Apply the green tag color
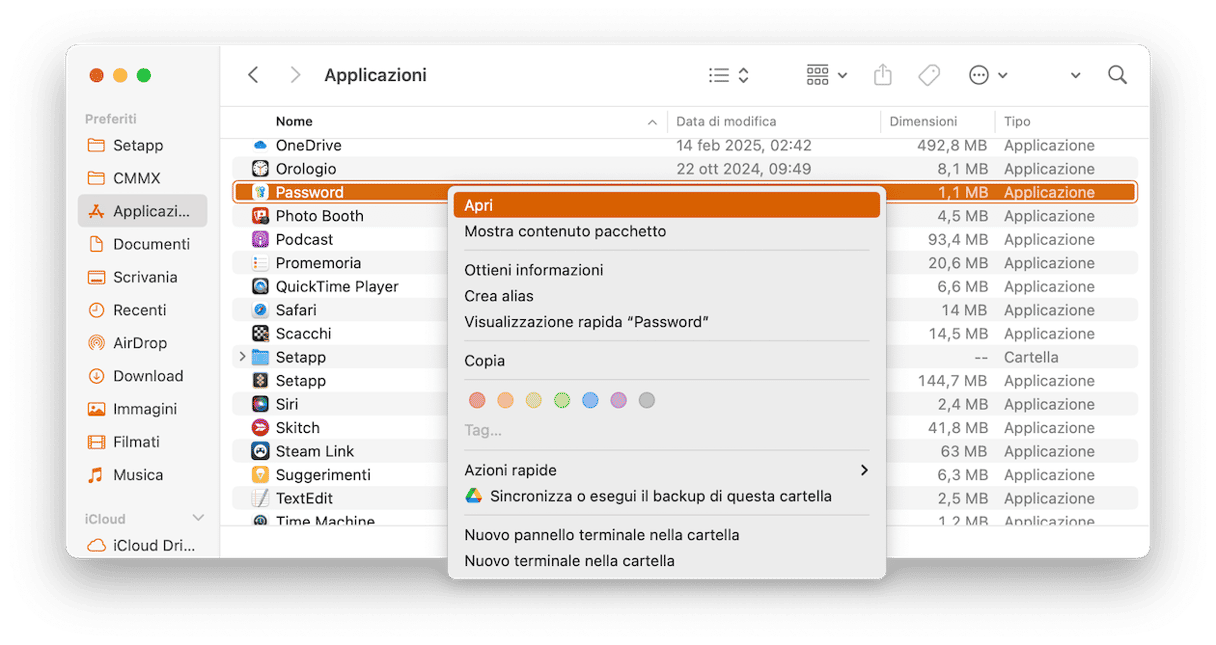This screenshot has height=645, width=1216. click(x=562, y=400)
